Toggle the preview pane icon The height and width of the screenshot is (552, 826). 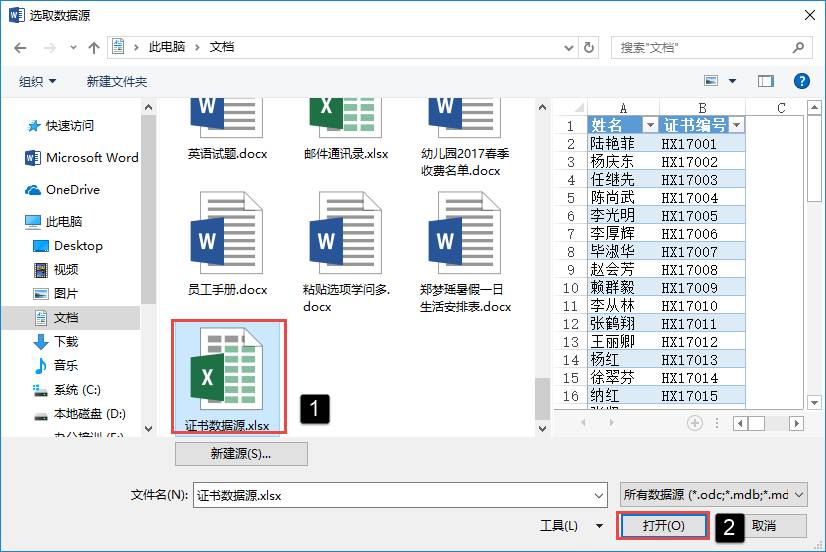765,81
